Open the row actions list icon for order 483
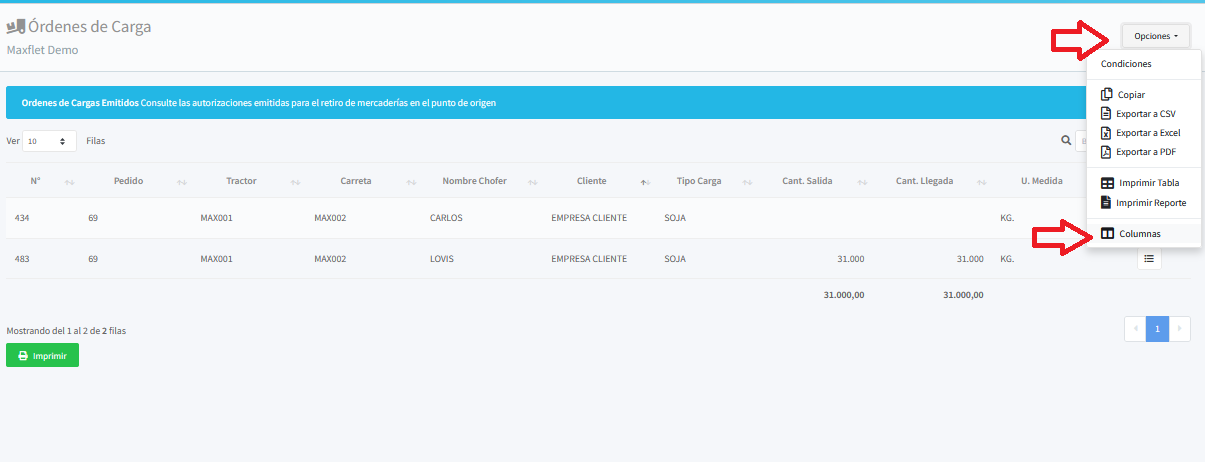The width and height of the screenshot is (1205, 462). coord(1149,259)
